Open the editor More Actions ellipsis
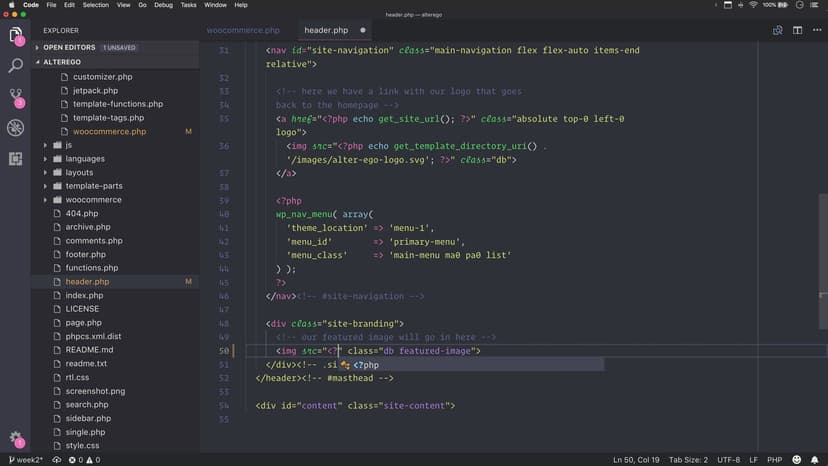 click(815, 30)
